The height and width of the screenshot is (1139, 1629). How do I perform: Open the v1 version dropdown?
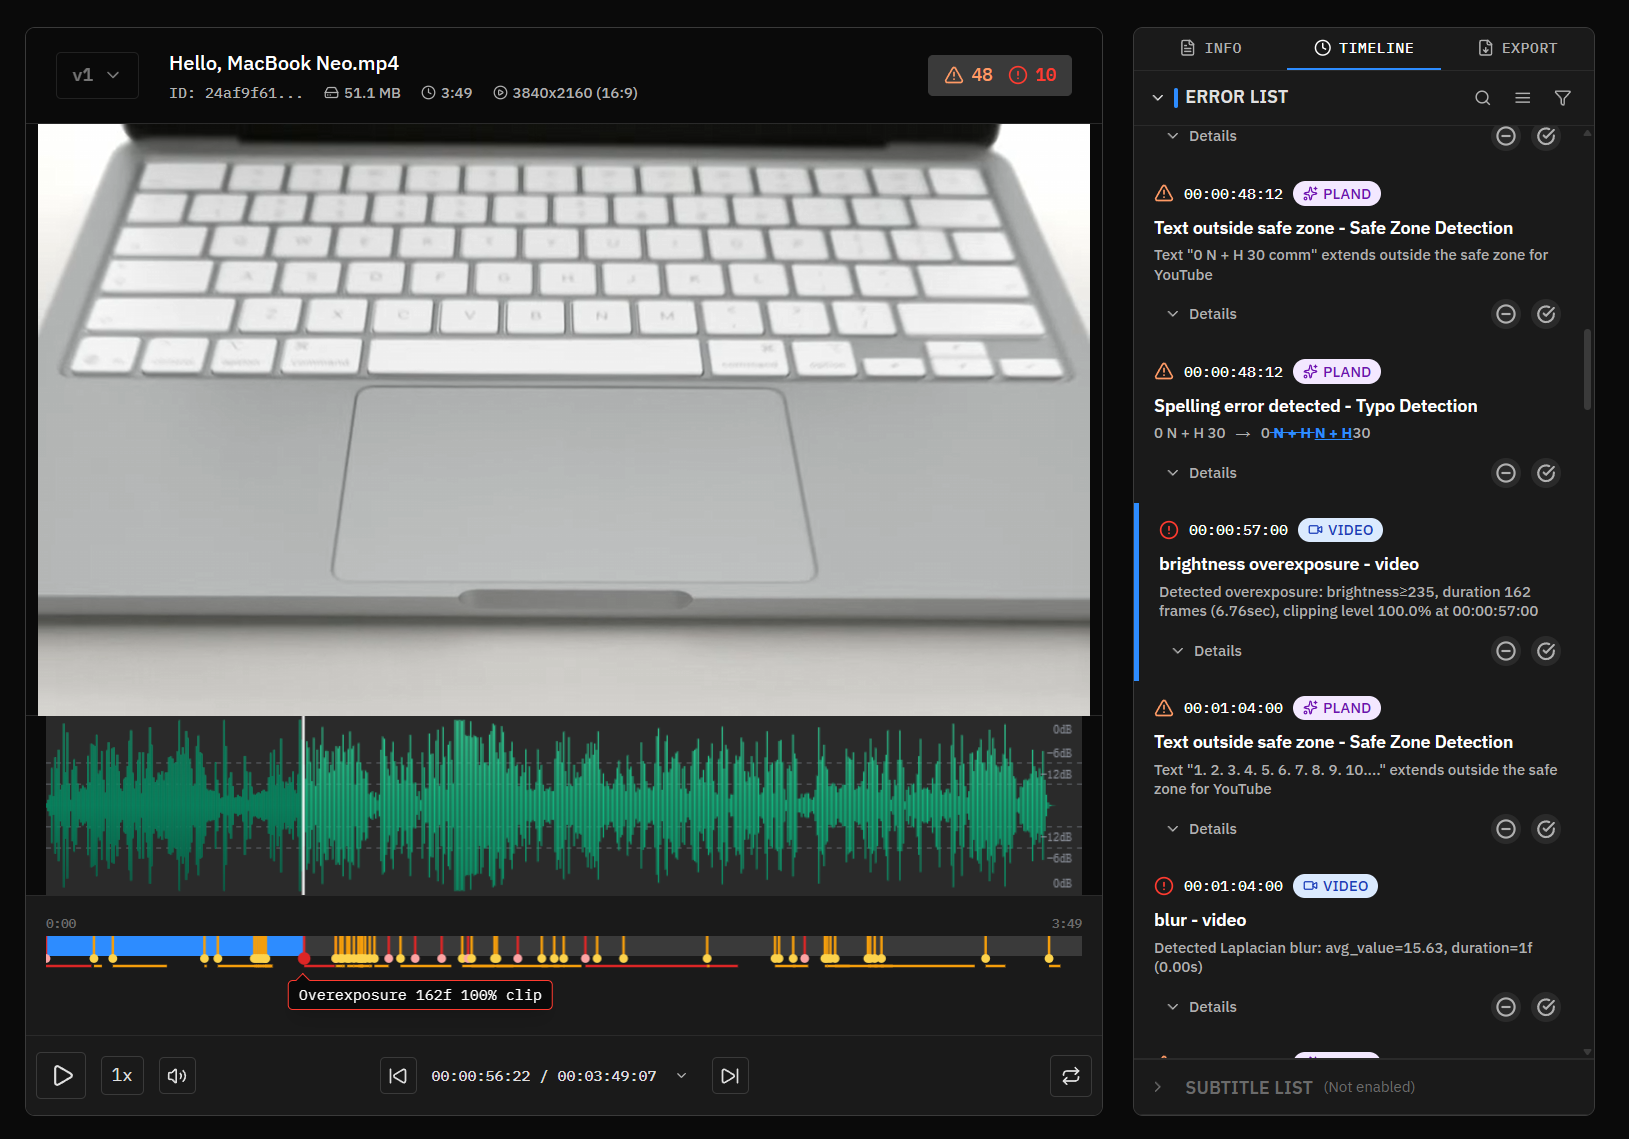click(96, 75)
